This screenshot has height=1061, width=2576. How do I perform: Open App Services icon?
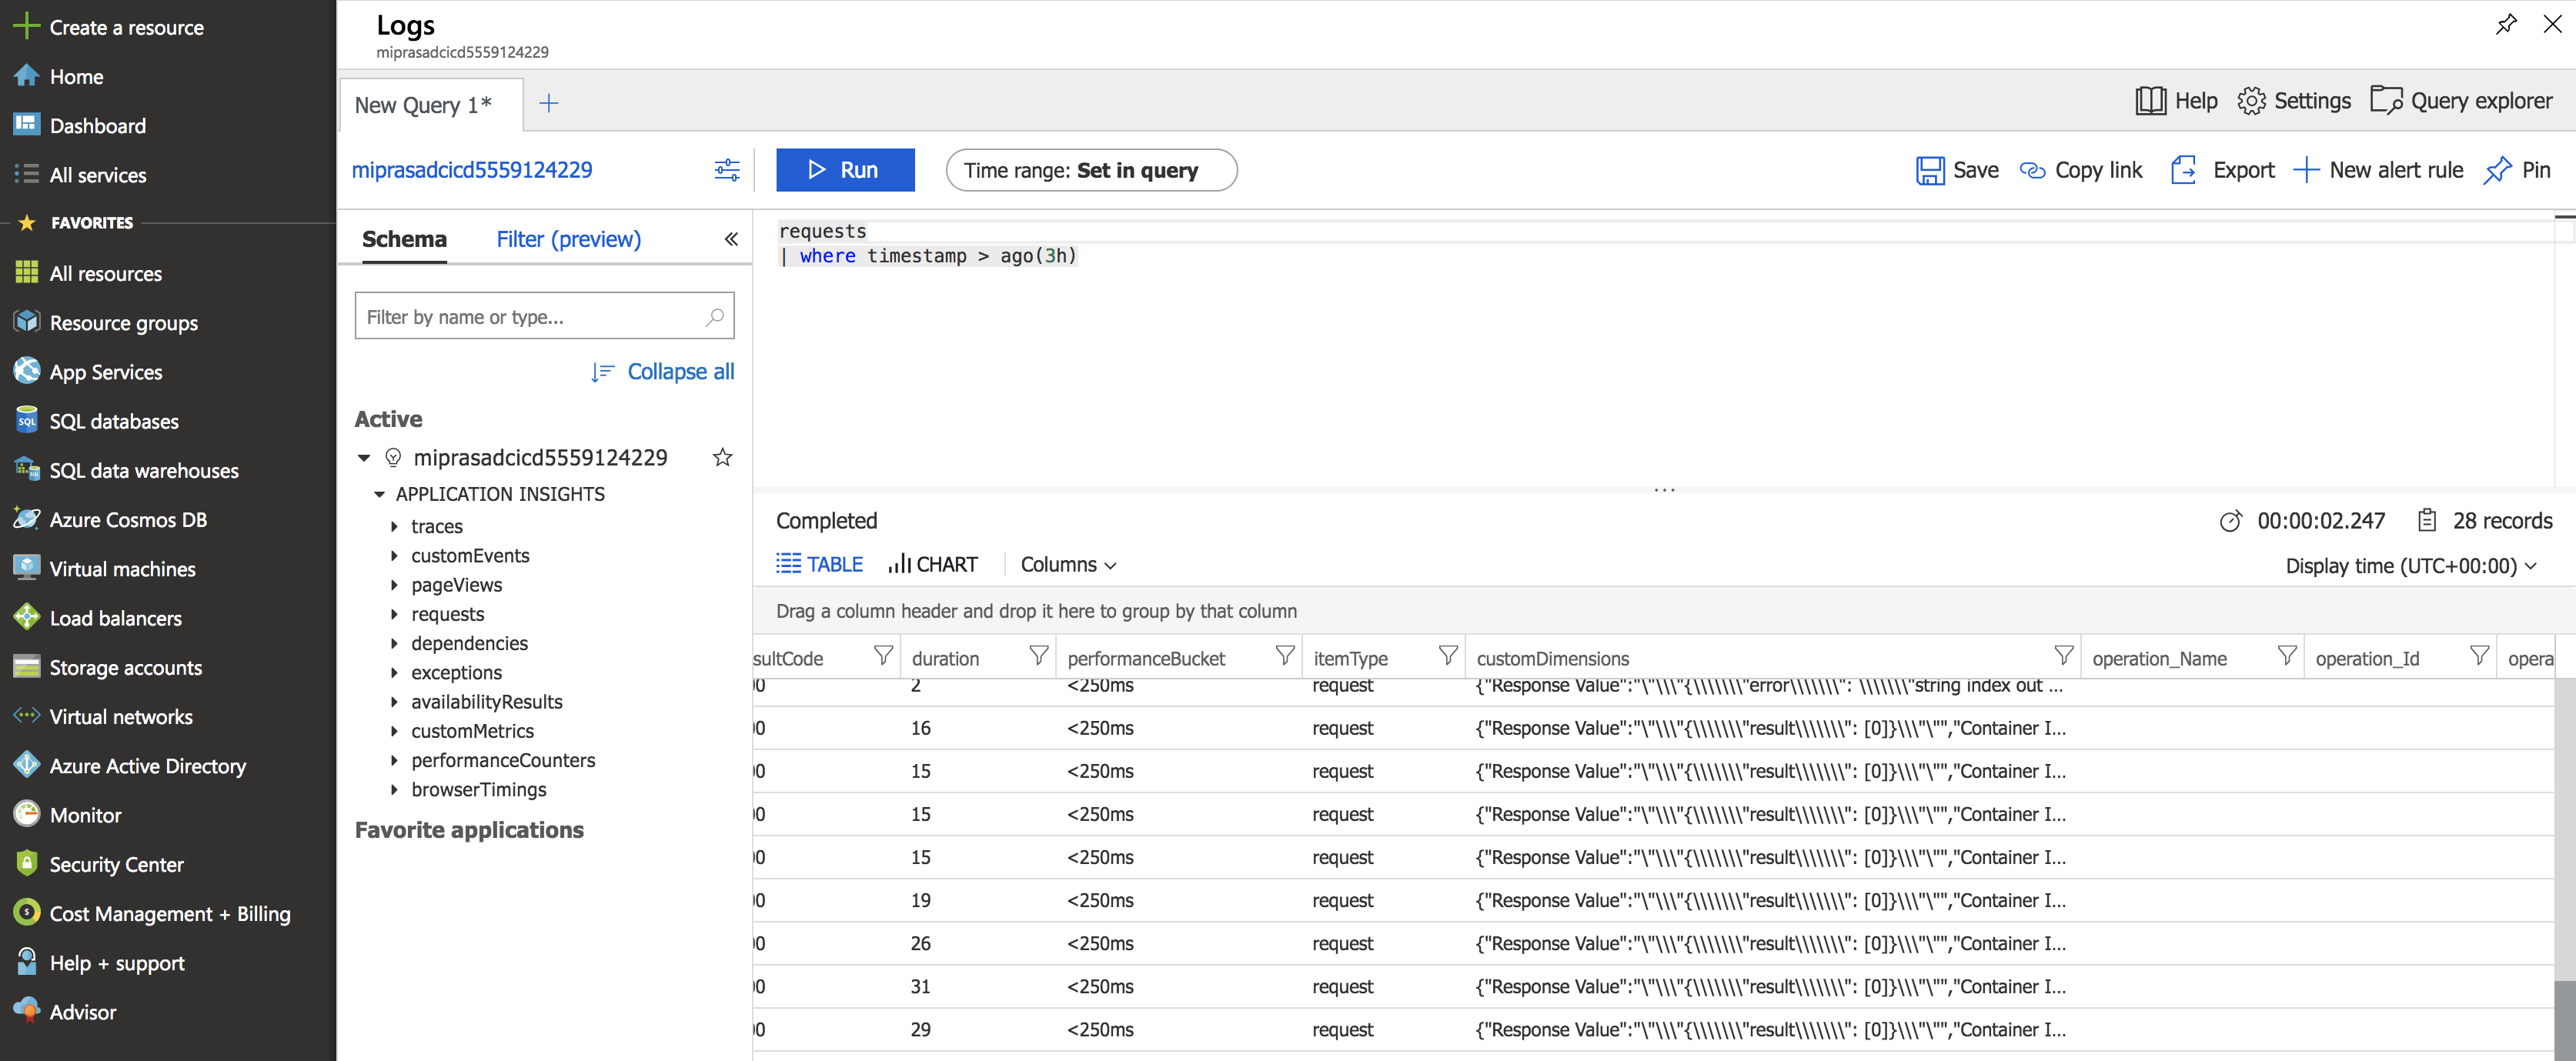[26, 371]
